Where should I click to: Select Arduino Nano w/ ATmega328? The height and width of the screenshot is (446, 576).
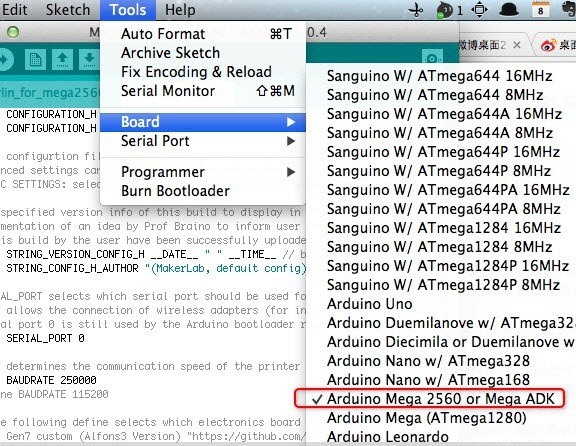(x=441, y=361)
